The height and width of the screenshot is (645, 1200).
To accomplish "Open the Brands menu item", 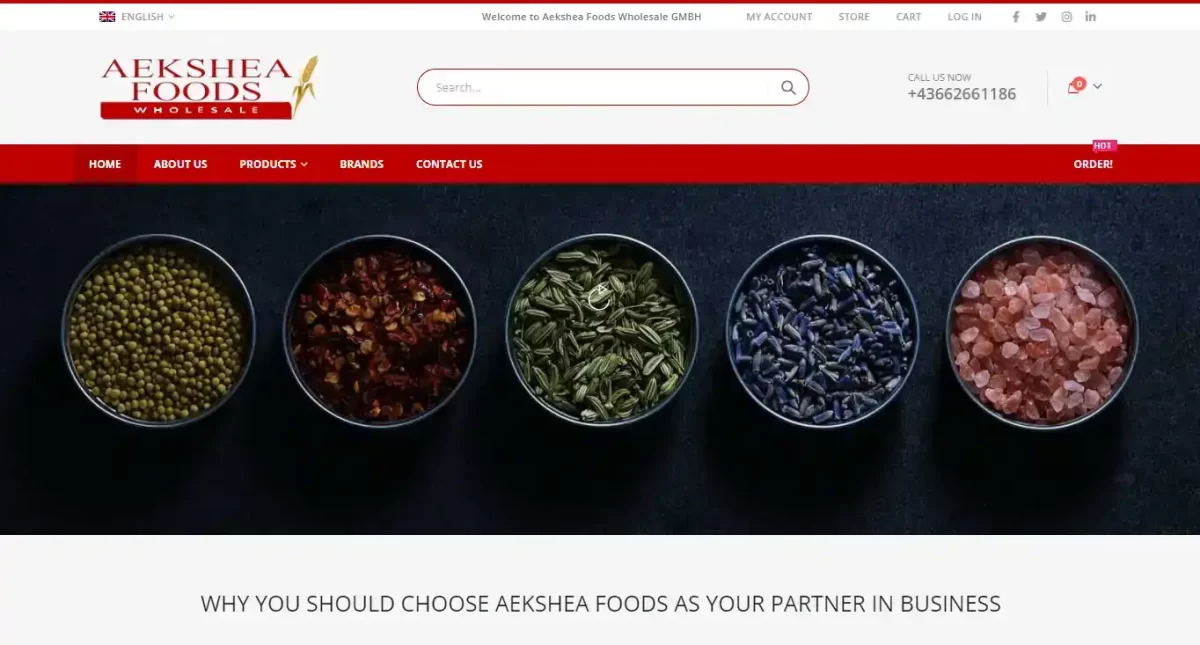I will point(361,164).
